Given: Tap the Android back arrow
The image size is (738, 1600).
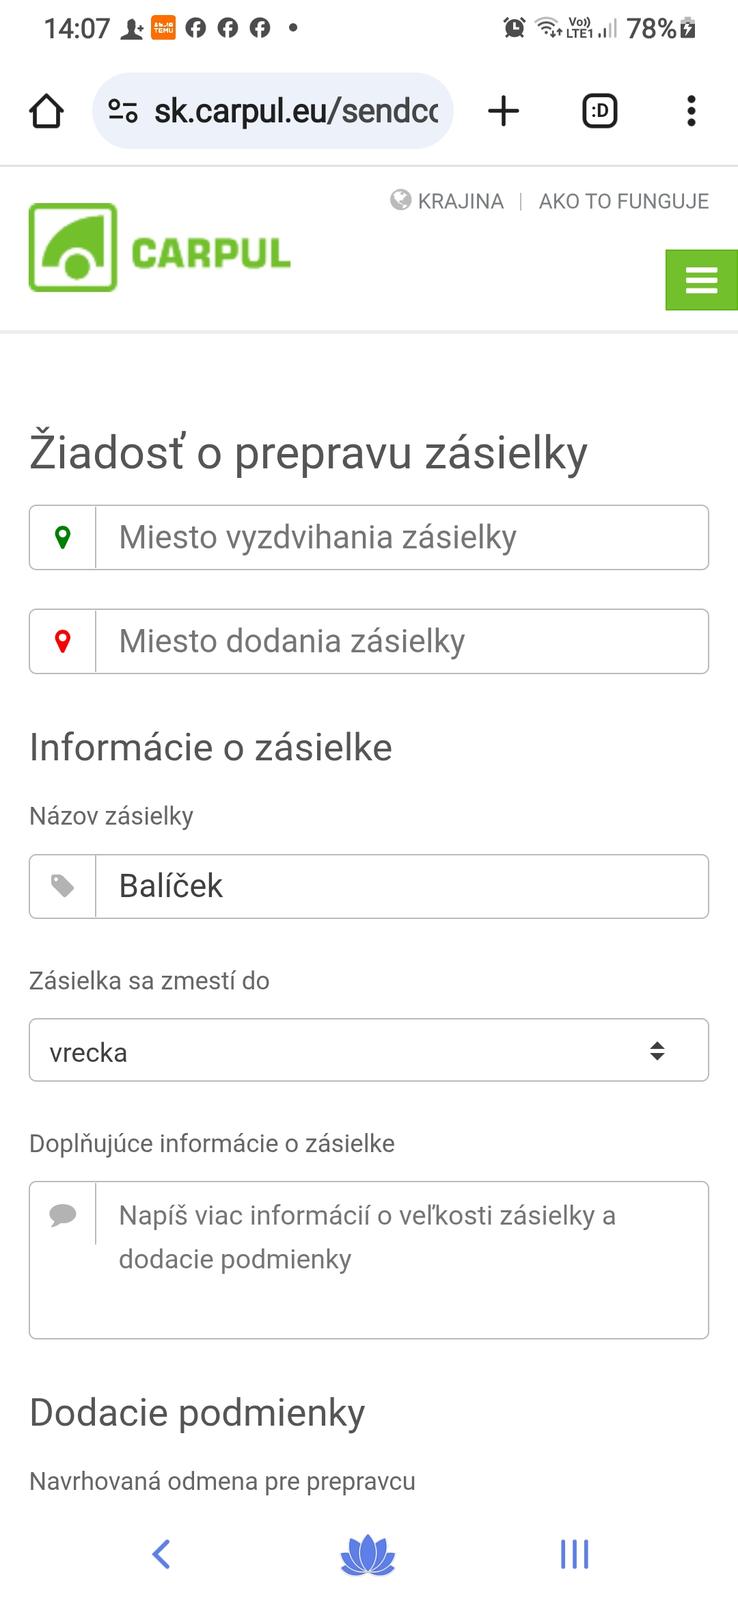Looking at the screenshot, I should [161, 1554].
